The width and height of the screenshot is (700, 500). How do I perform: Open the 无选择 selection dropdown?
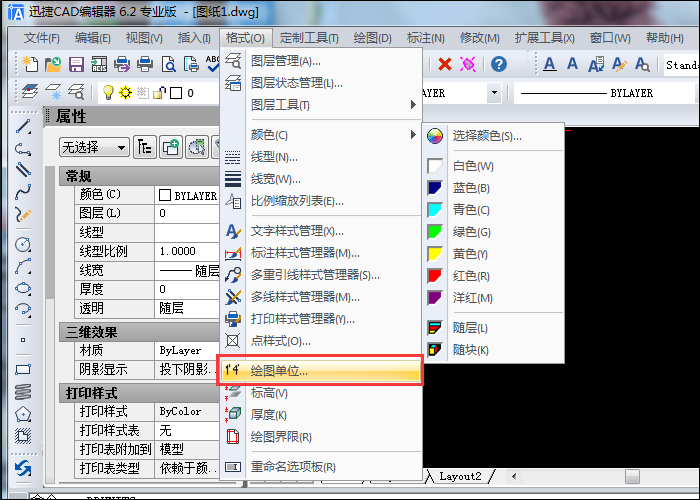pyautogui.click(x=94, y=147)
